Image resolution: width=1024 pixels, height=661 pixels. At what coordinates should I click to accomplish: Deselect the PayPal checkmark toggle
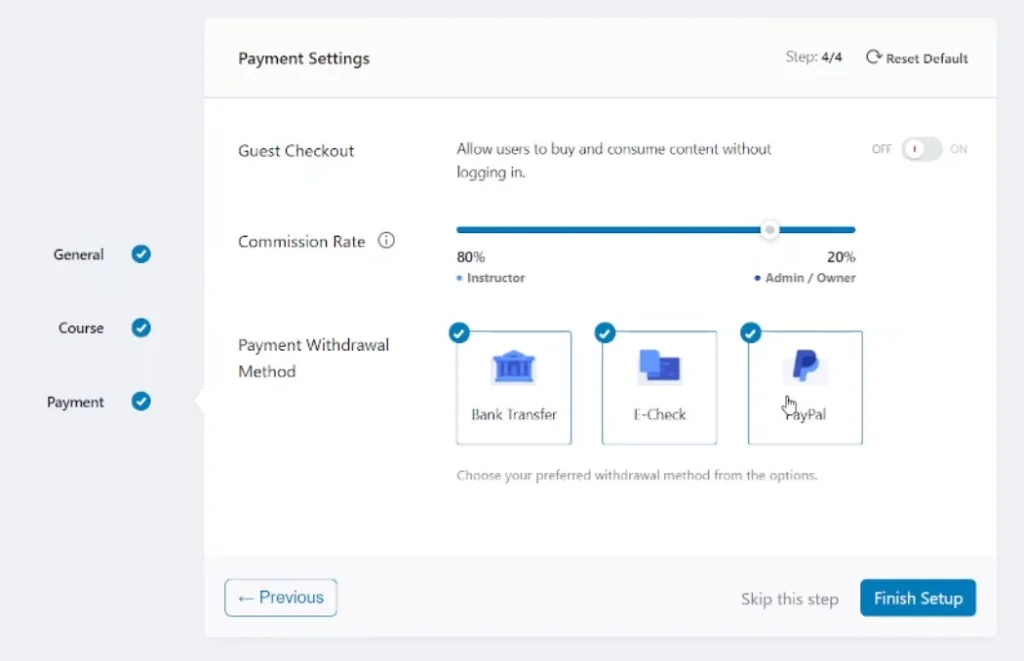tap(750, 332)
